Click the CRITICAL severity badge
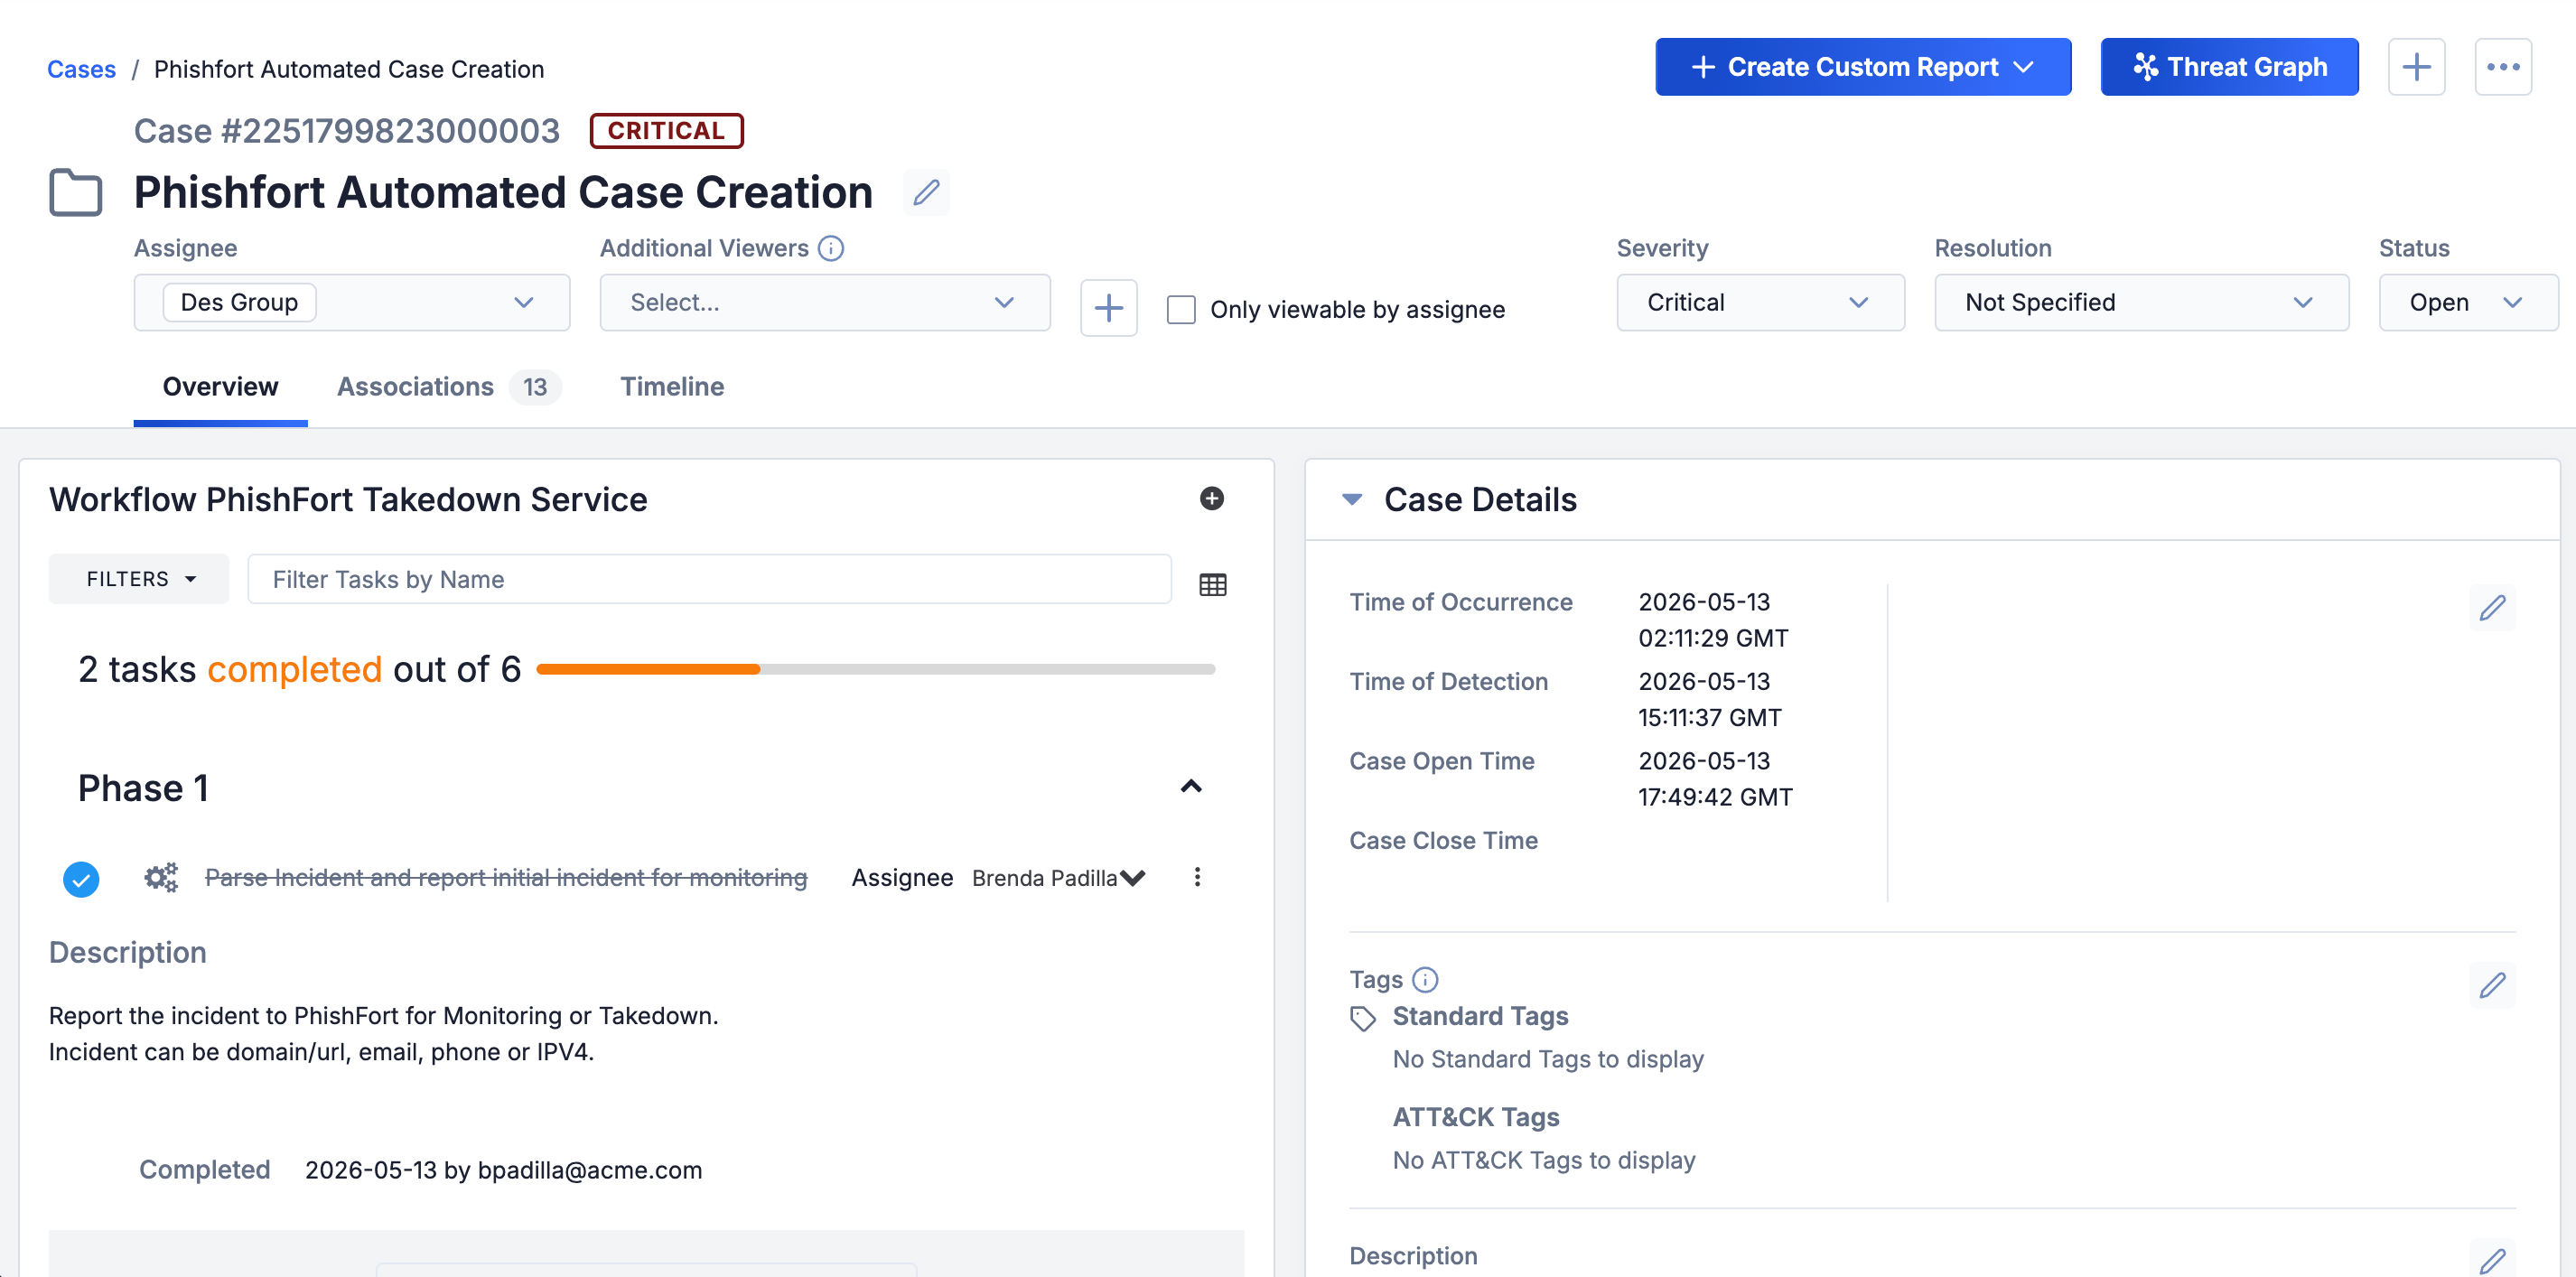 pos(666,131)
